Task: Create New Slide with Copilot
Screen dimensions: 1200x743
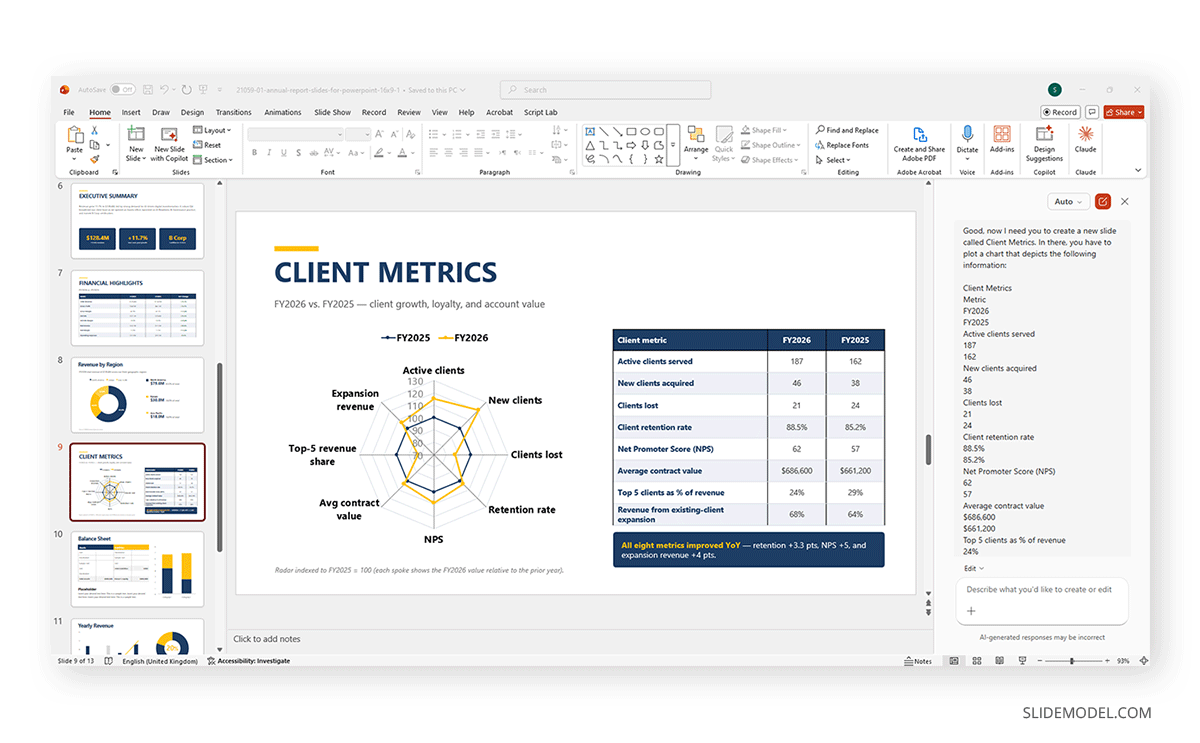Action: pyautogui.click(x=169, y=144)
